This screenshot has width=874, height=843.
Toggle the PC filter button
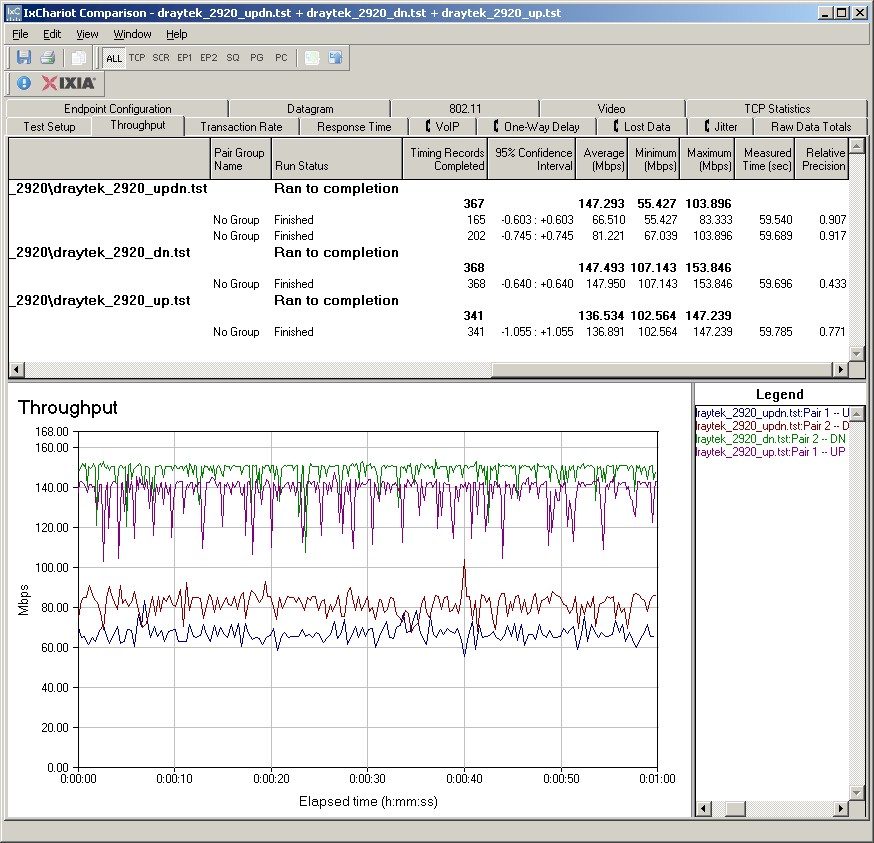[x=281, y=57]
